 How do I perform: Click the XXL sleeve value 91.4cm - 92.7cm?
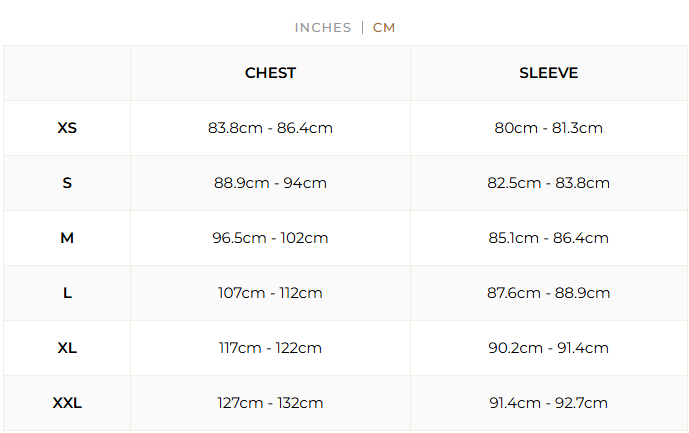tap(548, 403)
